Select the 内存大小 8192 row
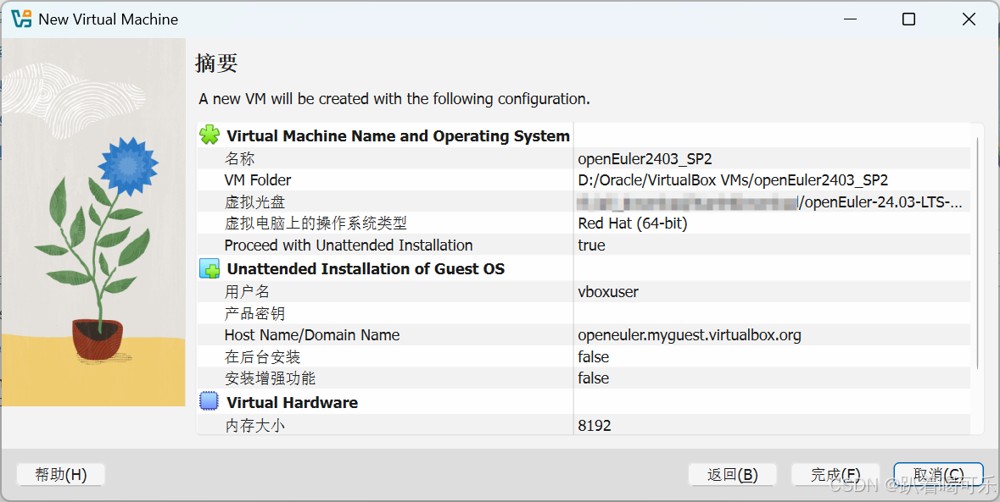 tap(580, 425)
